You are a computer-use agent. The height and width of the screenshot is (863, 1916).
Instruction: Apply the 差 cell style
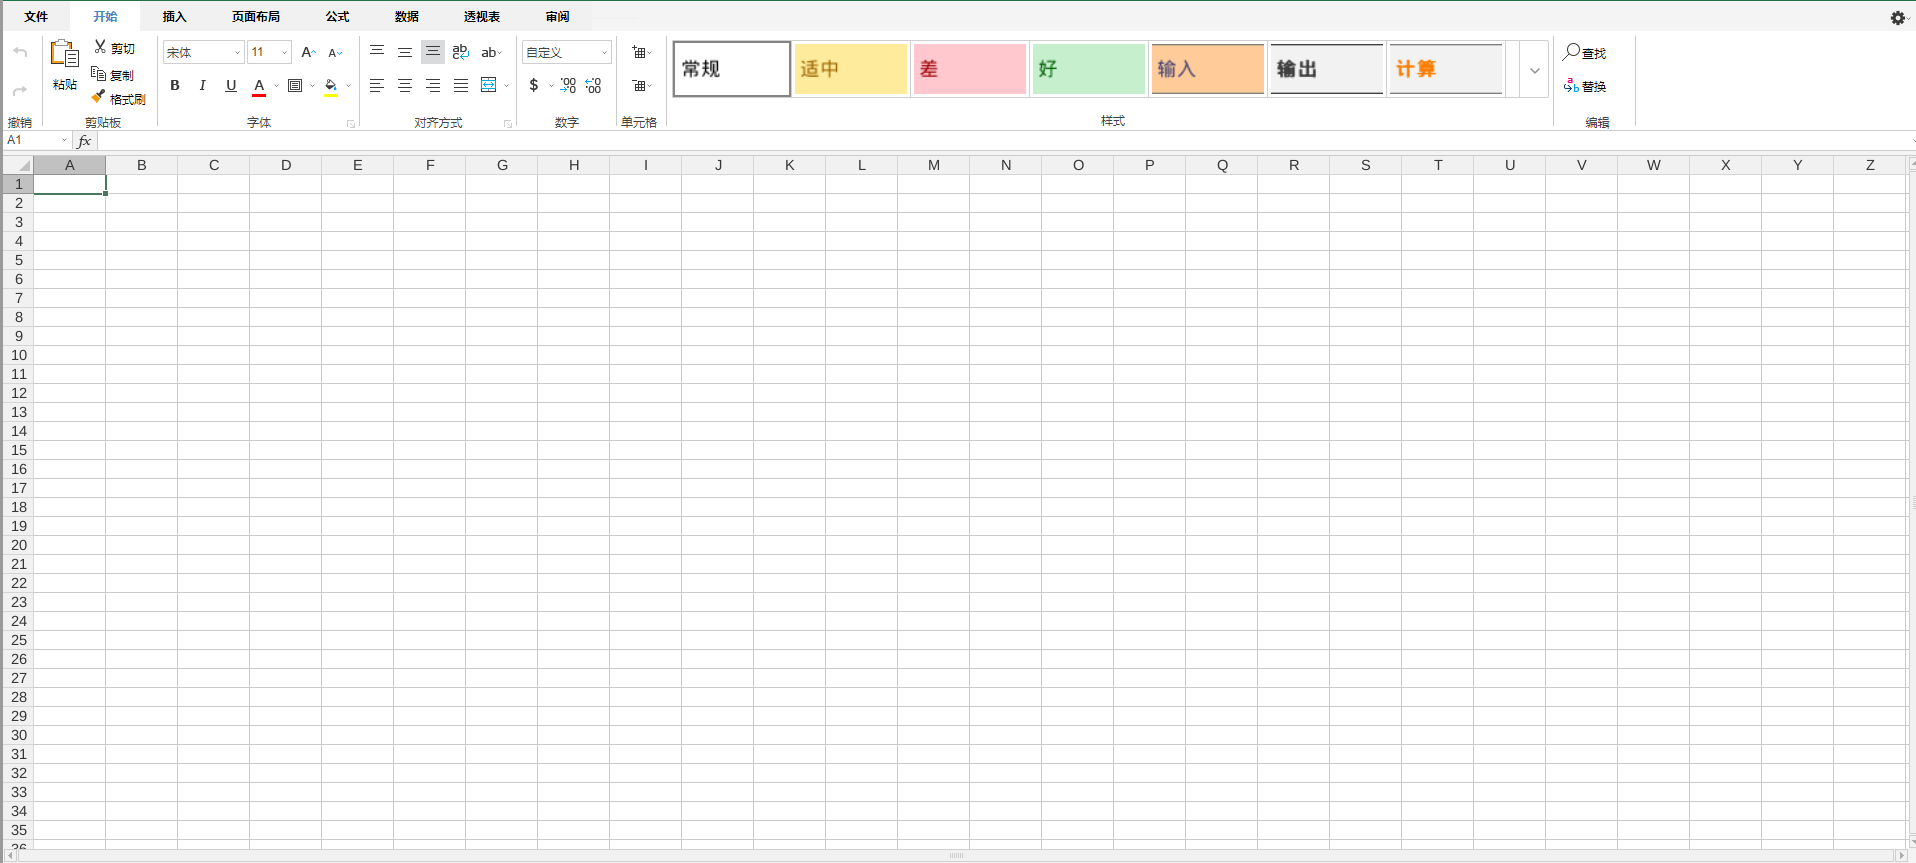point(970,69)
